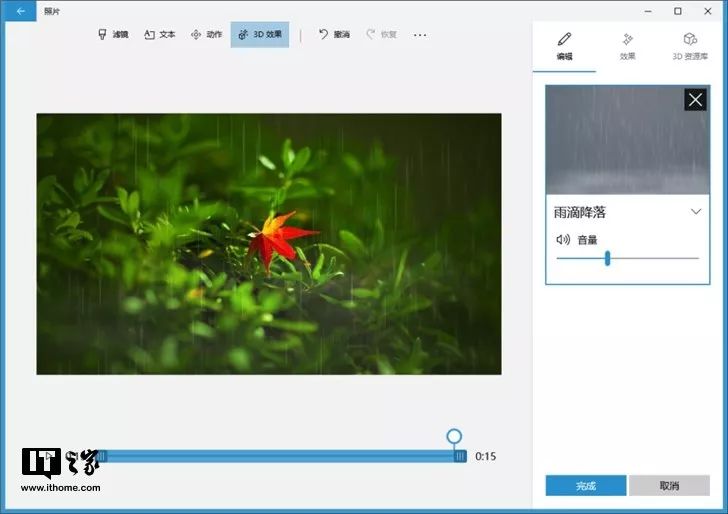
Task: Open the three-dot more options menu
Action: 420,35
